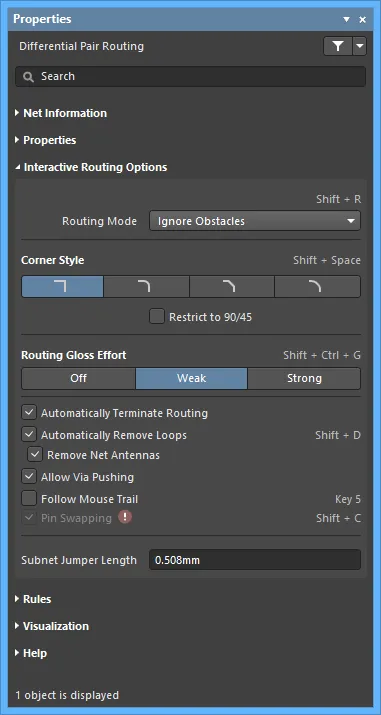381x715 pixels.
Task: Select the 45 degree corner style
Action: pyautogui.click(x=232, y=286)
